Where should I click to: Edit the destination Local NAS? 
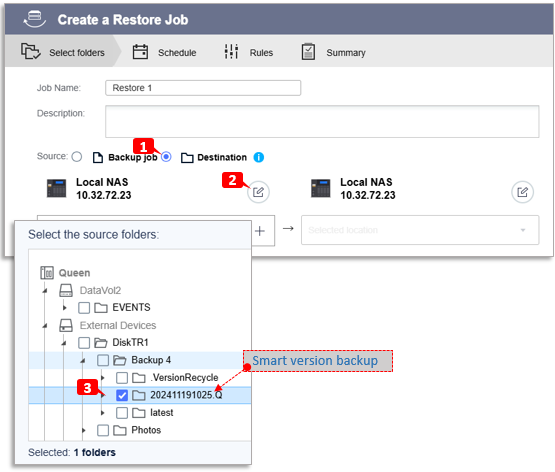522,192
